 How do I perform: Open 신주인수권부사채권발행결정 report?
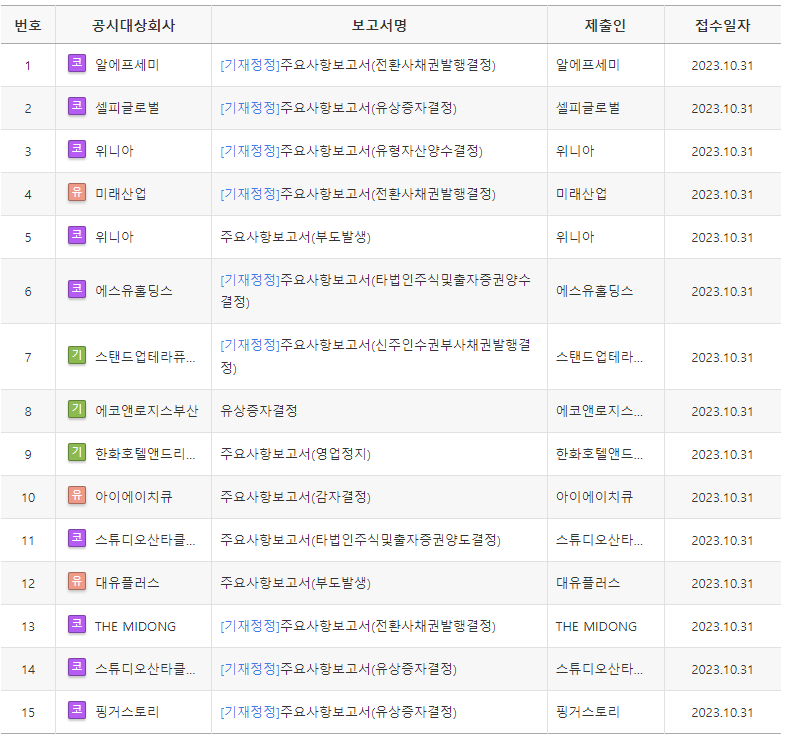click(x=375, y=356)
